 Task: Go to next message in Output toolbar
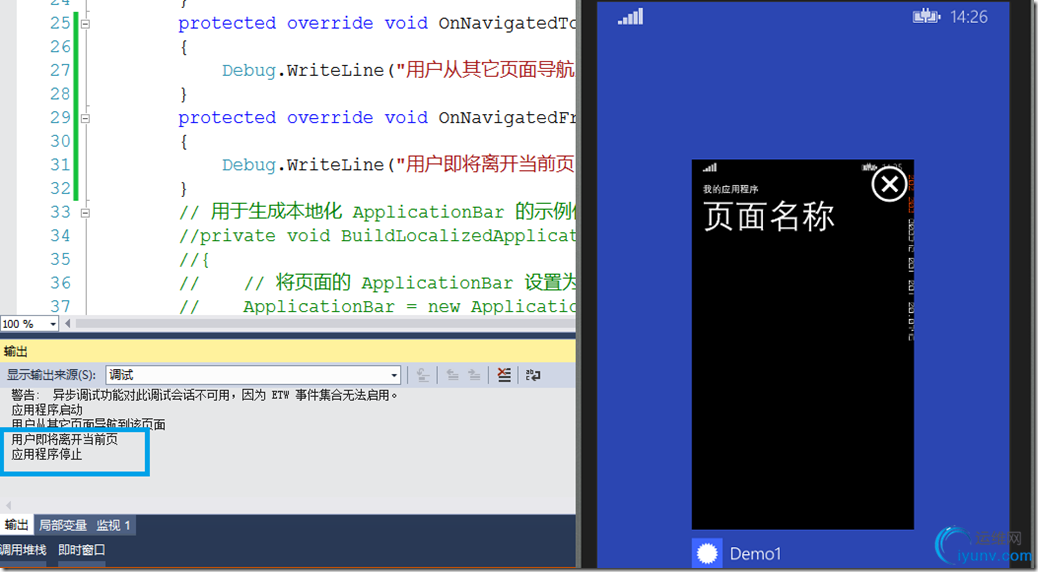click(x=474, y=375)
